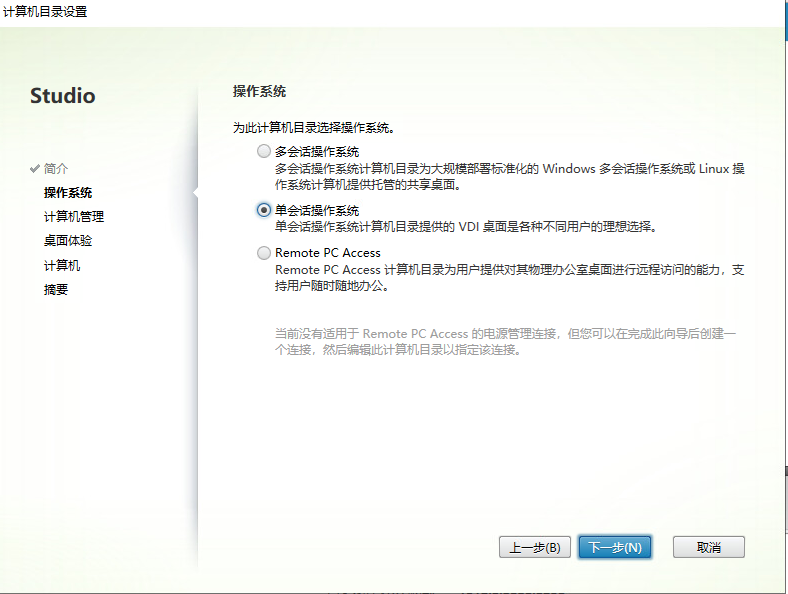Click the Remote PC Access option label
Viewport: 788px width, 594px height.
coord(328,253)
